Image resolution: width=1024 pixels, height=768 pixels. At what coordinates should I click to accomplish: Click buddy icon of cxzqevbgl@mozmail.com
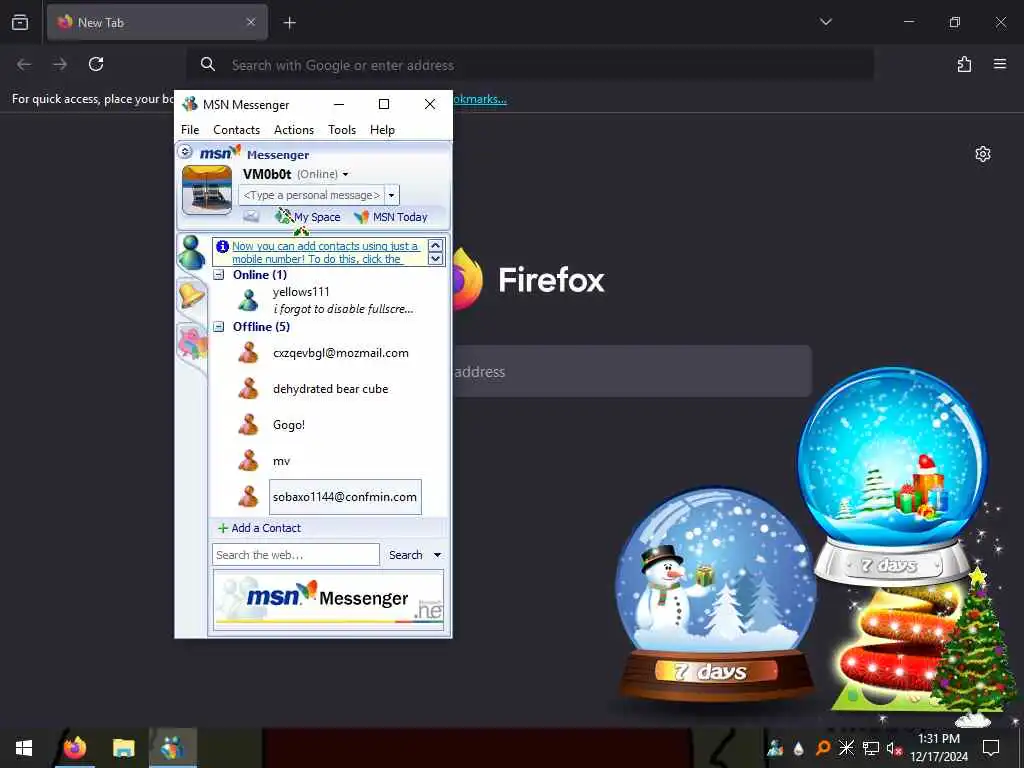tap(248, 353)
